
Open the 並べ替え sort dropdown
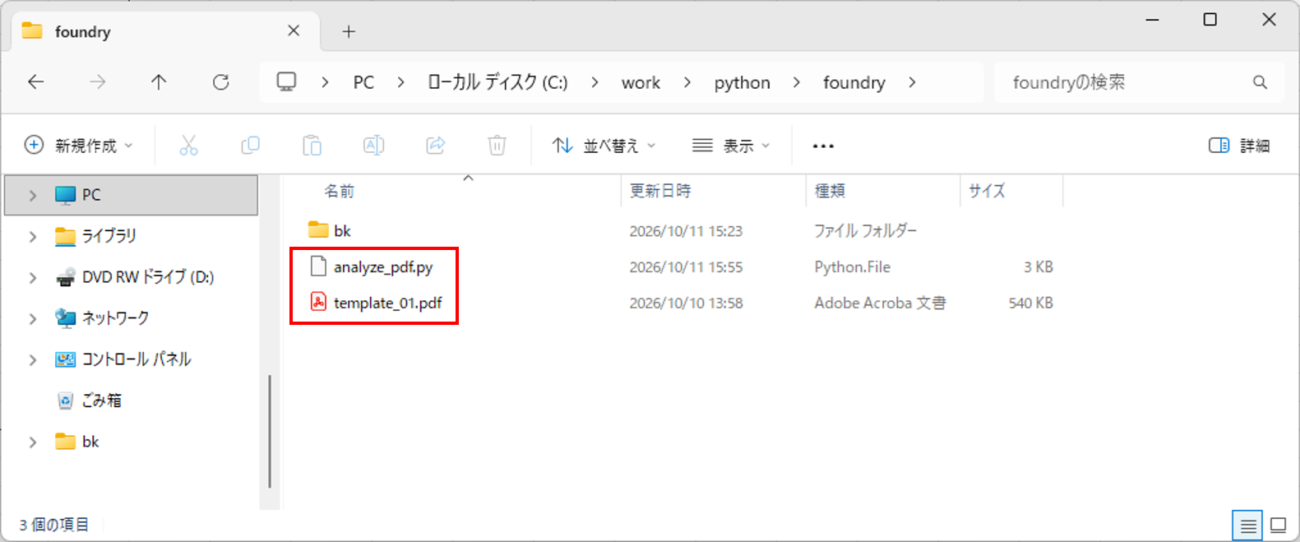[x=604, y=146]
